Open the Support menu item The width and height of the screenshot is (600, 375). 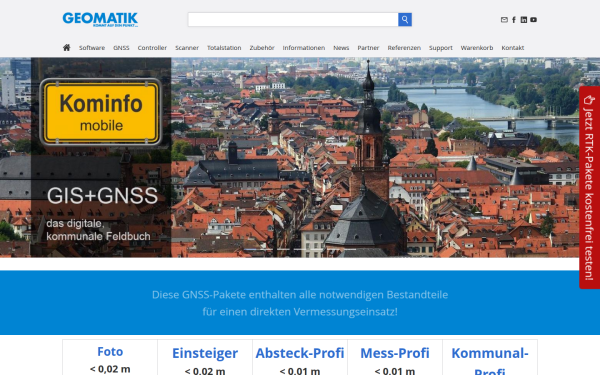tap(441, 48)
